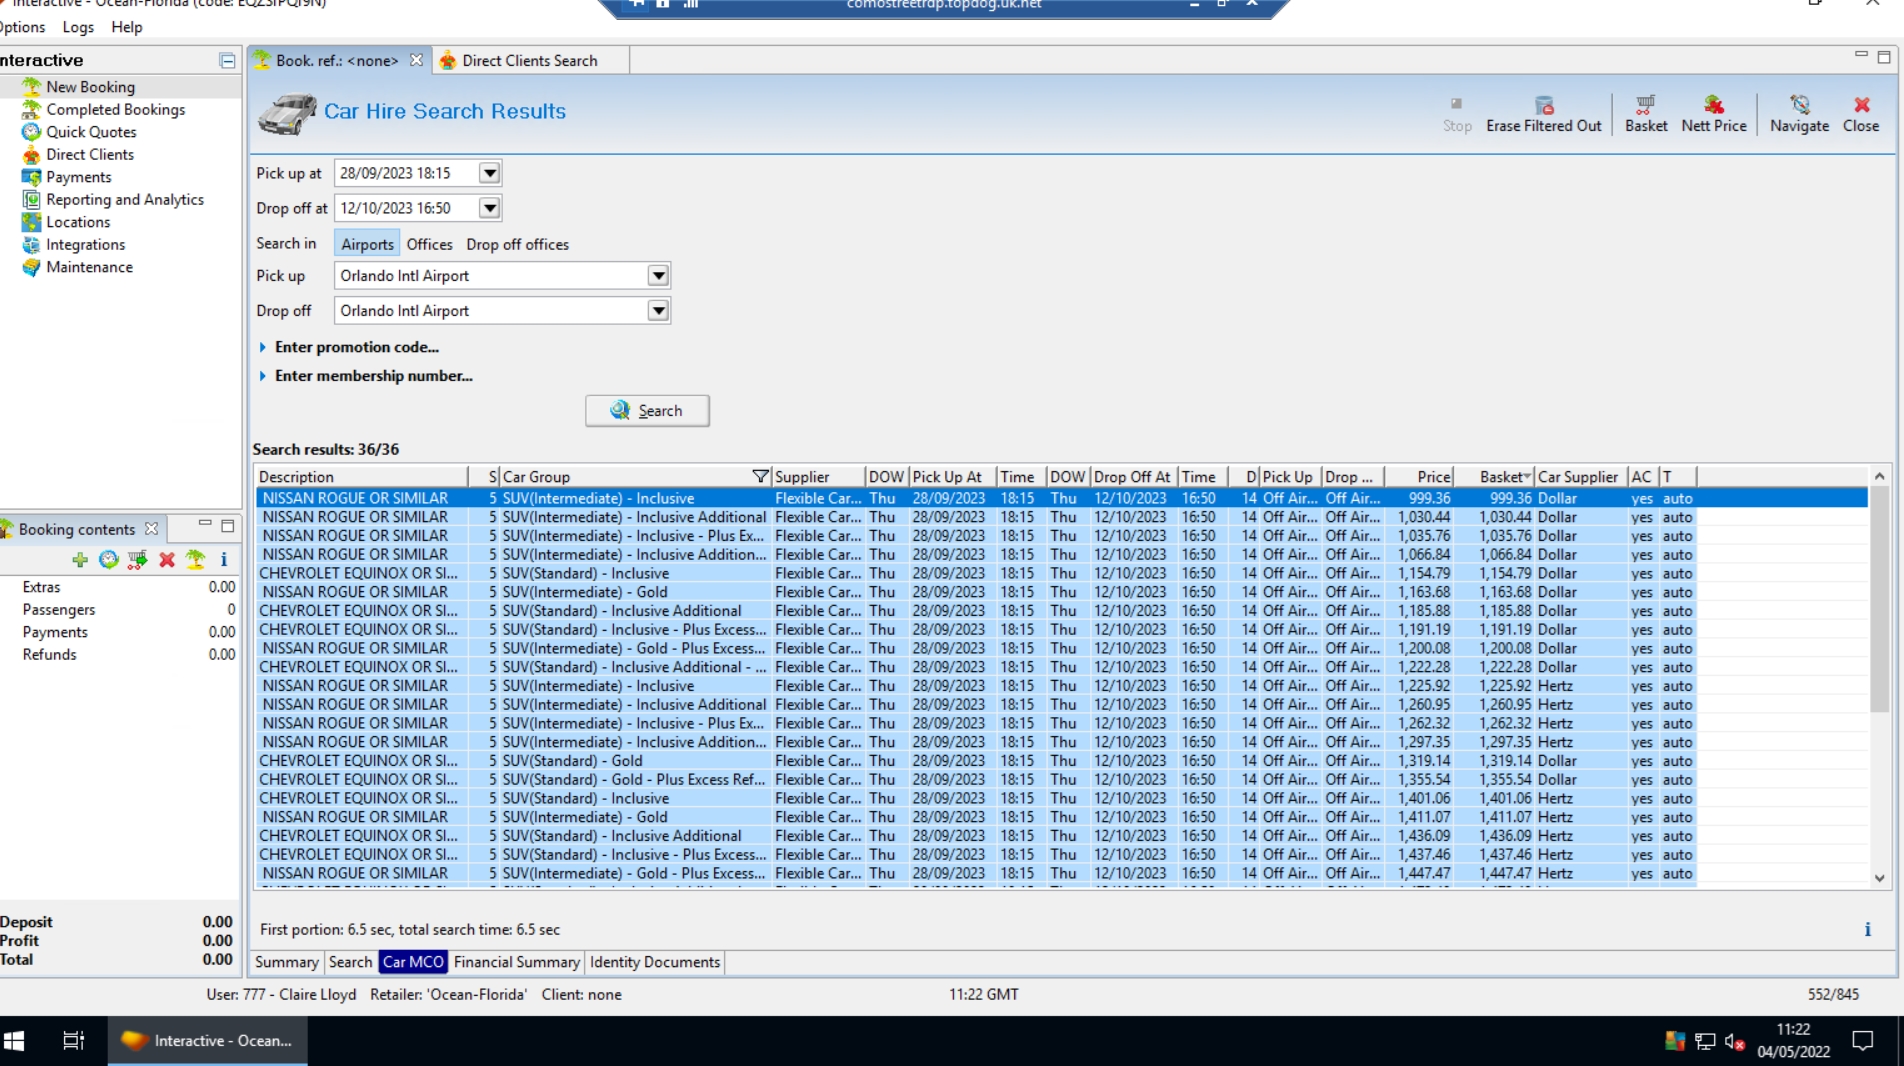Switch to the Search bottom tab
1904x1066 pixels.
click(350, 962)
